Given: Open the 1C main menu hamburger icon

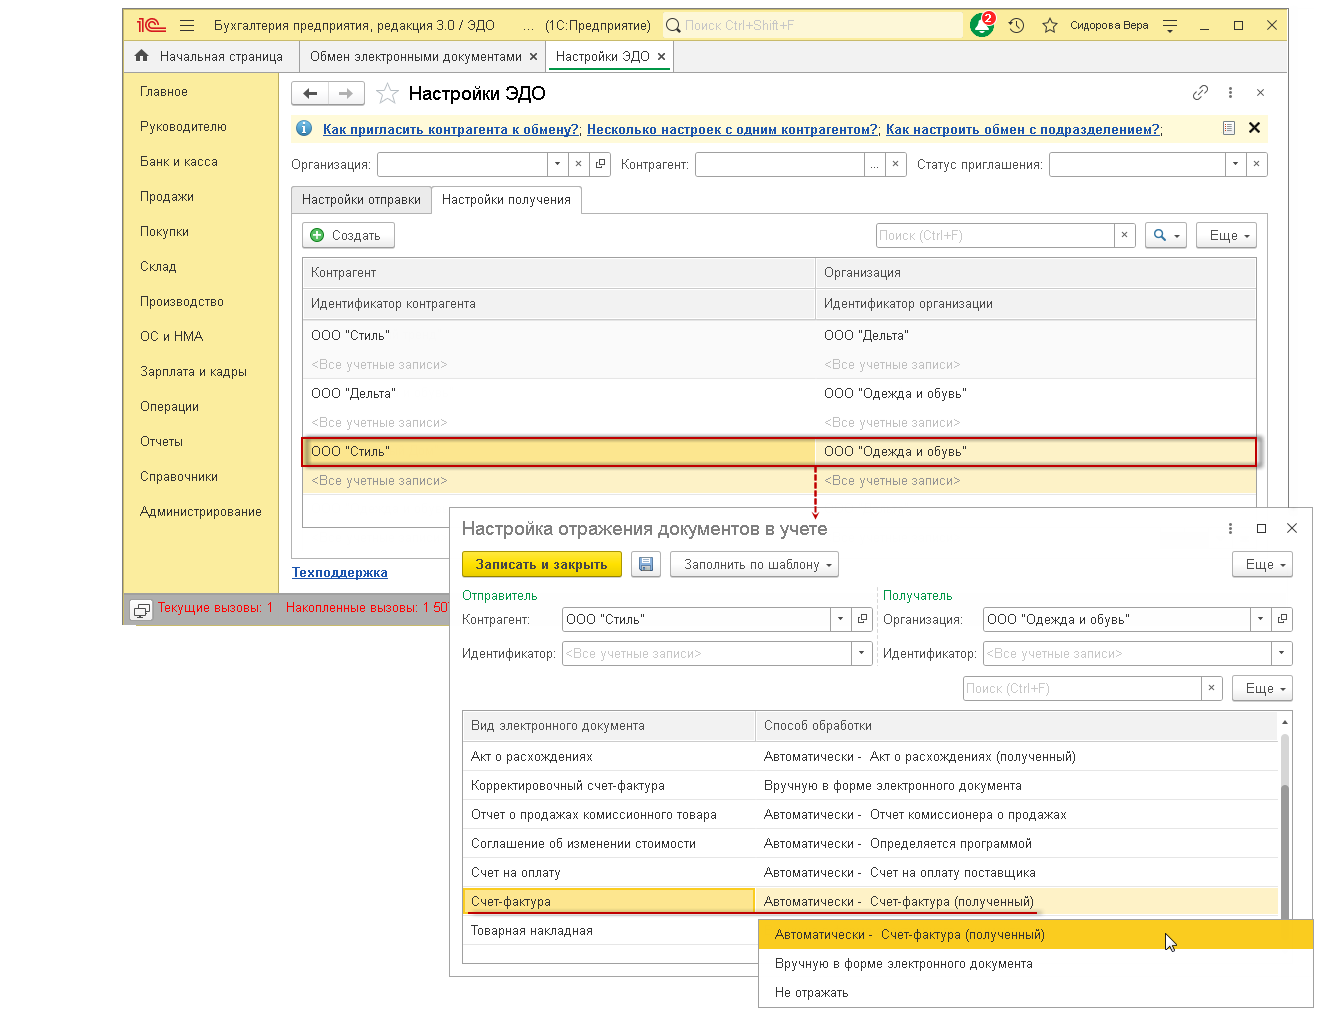Looking at the screenshot, I should pos(187,25).
